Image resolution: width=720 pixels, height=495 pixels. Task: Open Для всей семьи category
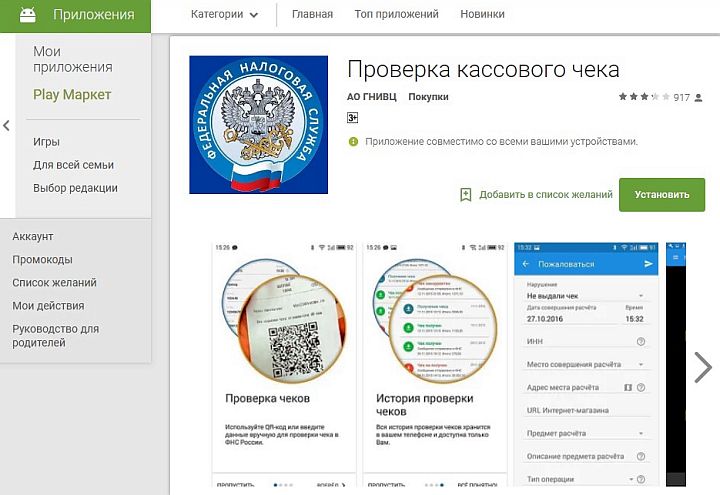point(73,164)
